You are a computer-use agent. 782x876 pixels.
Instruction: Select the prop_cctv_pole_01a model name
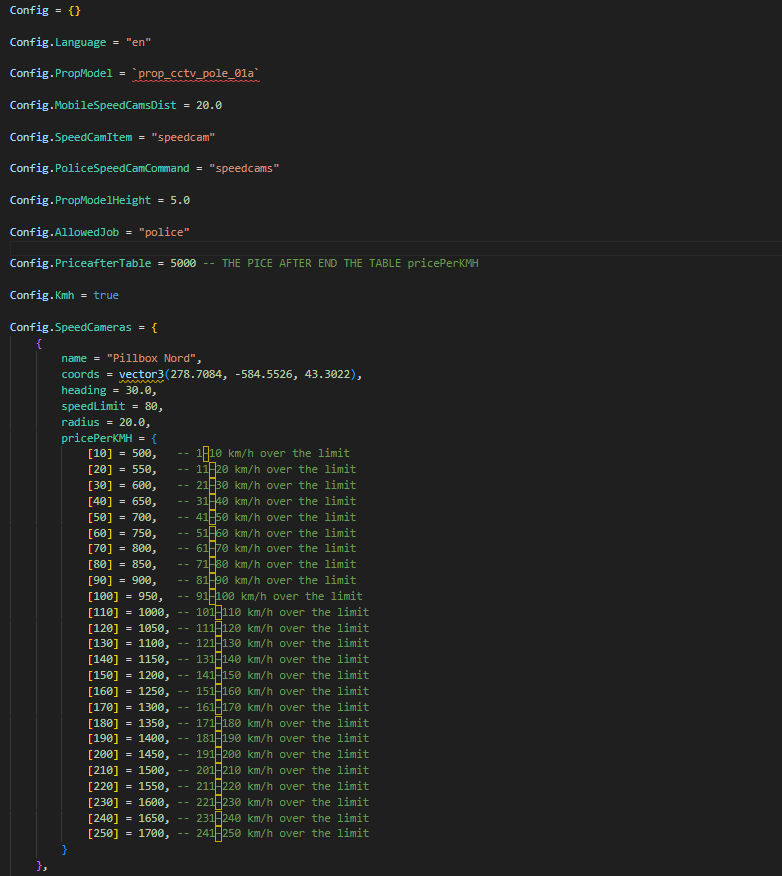(196, 74)
